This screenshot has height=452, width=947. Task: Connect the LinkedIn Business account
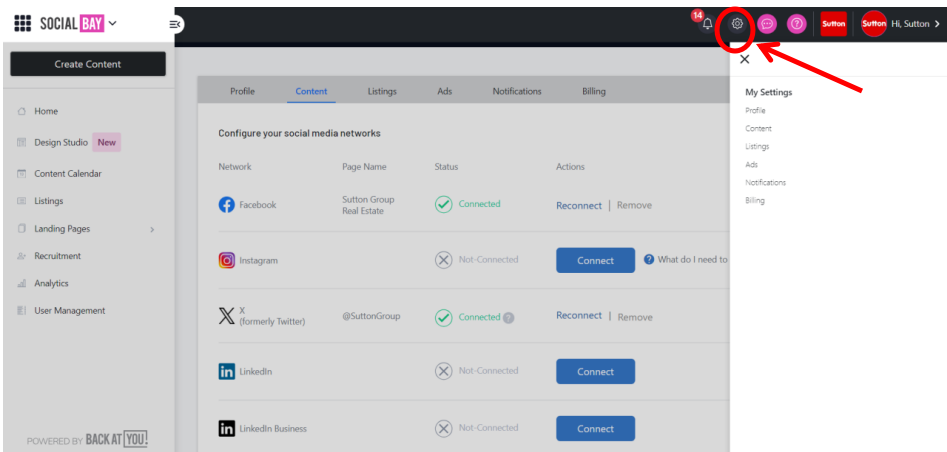[595, 428]
